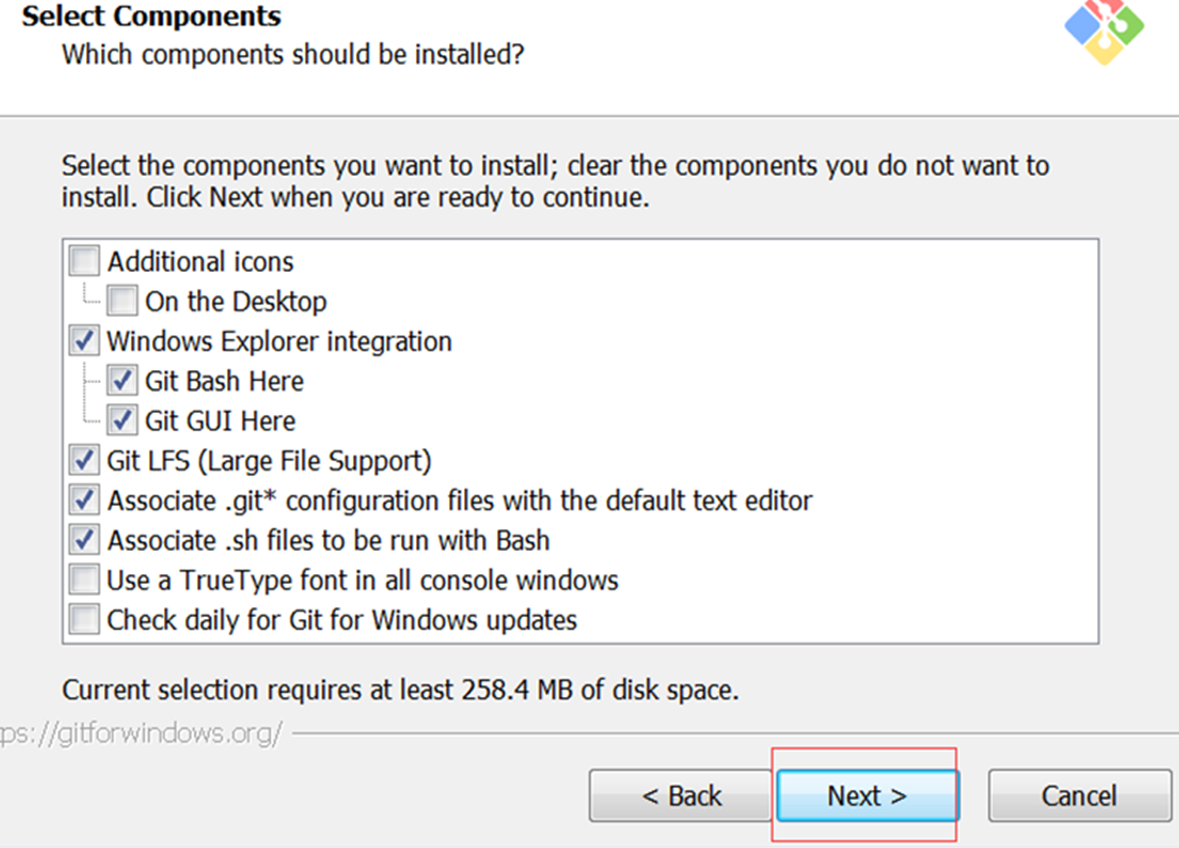Click the Next button to continue
The width and height of the screenshot is (1179, 848).
pyautogui.click(x=866, y=795)
